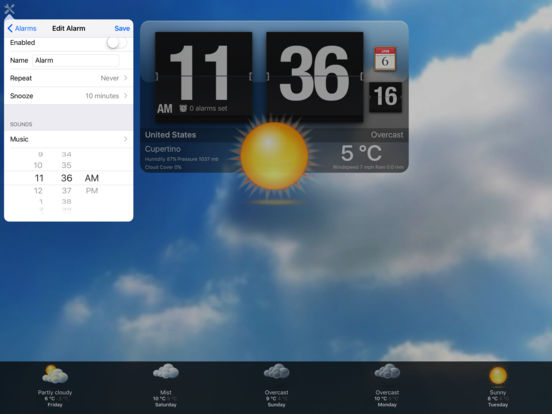This screenshot has width=552, height=414.
Task: Select minute 37 in time picker
Action: 67,191
